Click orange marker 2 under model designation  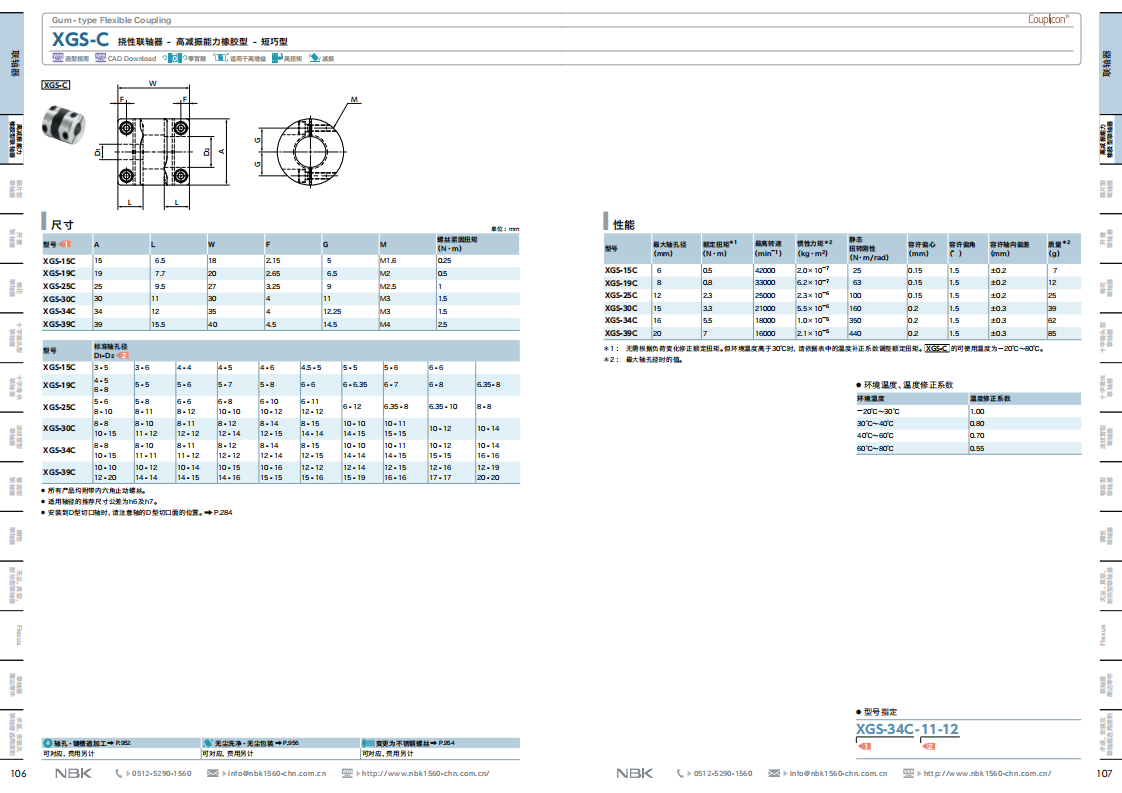coord(928,746)
